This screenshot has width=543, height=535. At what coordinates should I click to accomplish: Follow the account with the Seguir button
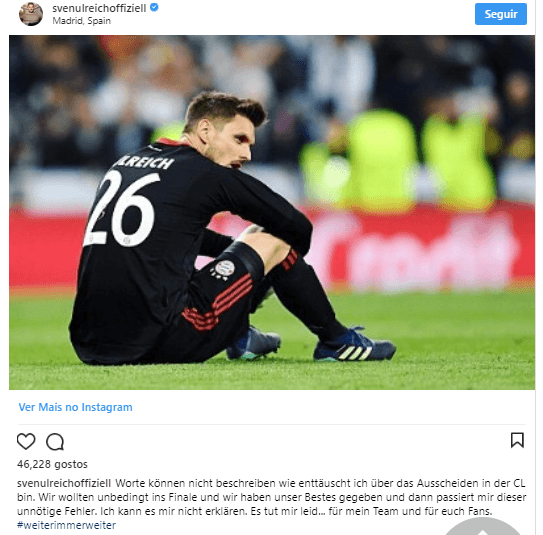[x=501, y=14]
